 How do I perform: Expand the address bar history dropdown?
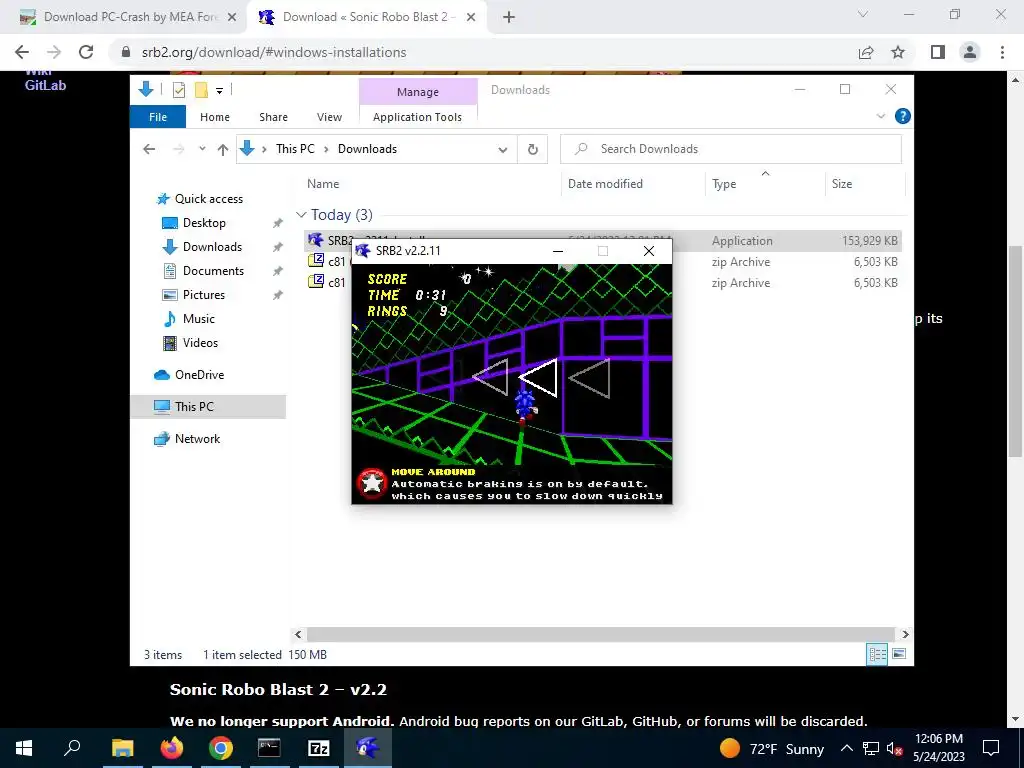point(502,150)
